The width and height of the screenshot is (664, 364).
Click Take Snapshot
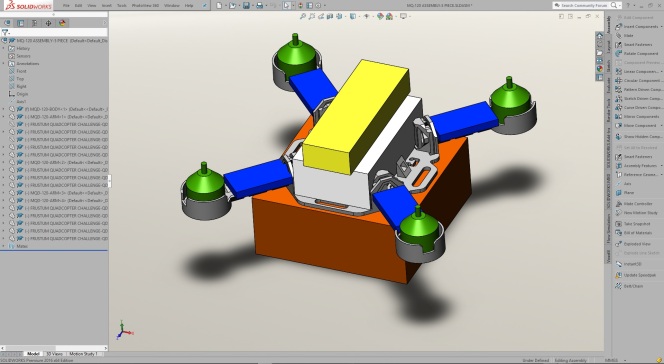(x=633, y=223)
